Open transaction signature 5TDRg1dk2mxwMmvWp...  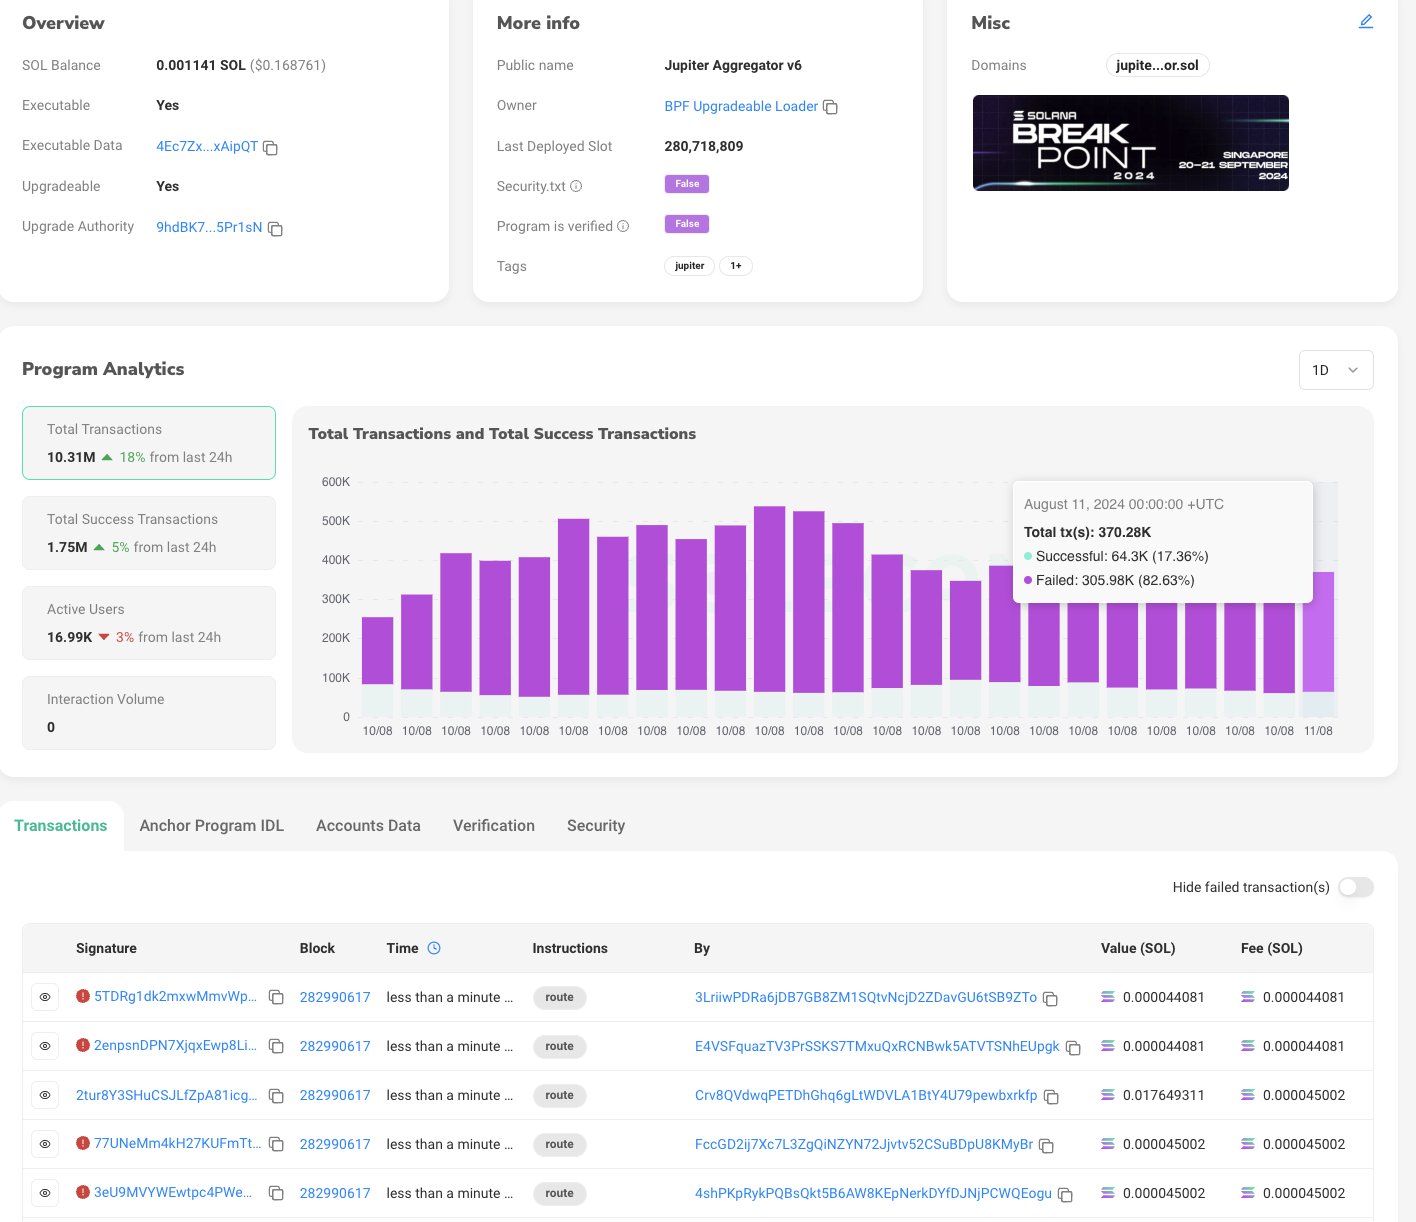(175, 997)
